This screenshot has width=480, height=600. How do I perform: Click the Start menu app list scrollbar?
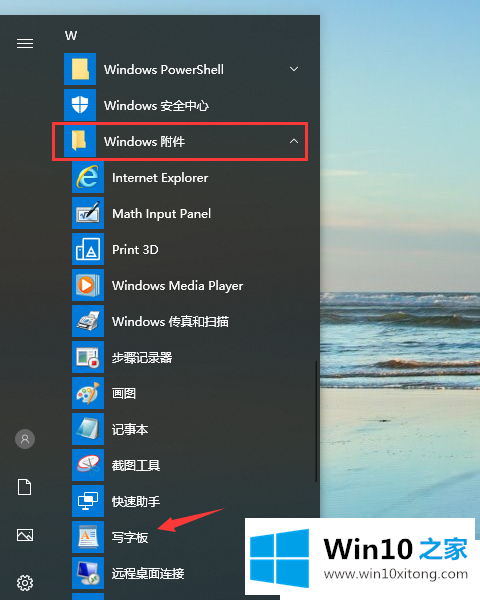316,421
